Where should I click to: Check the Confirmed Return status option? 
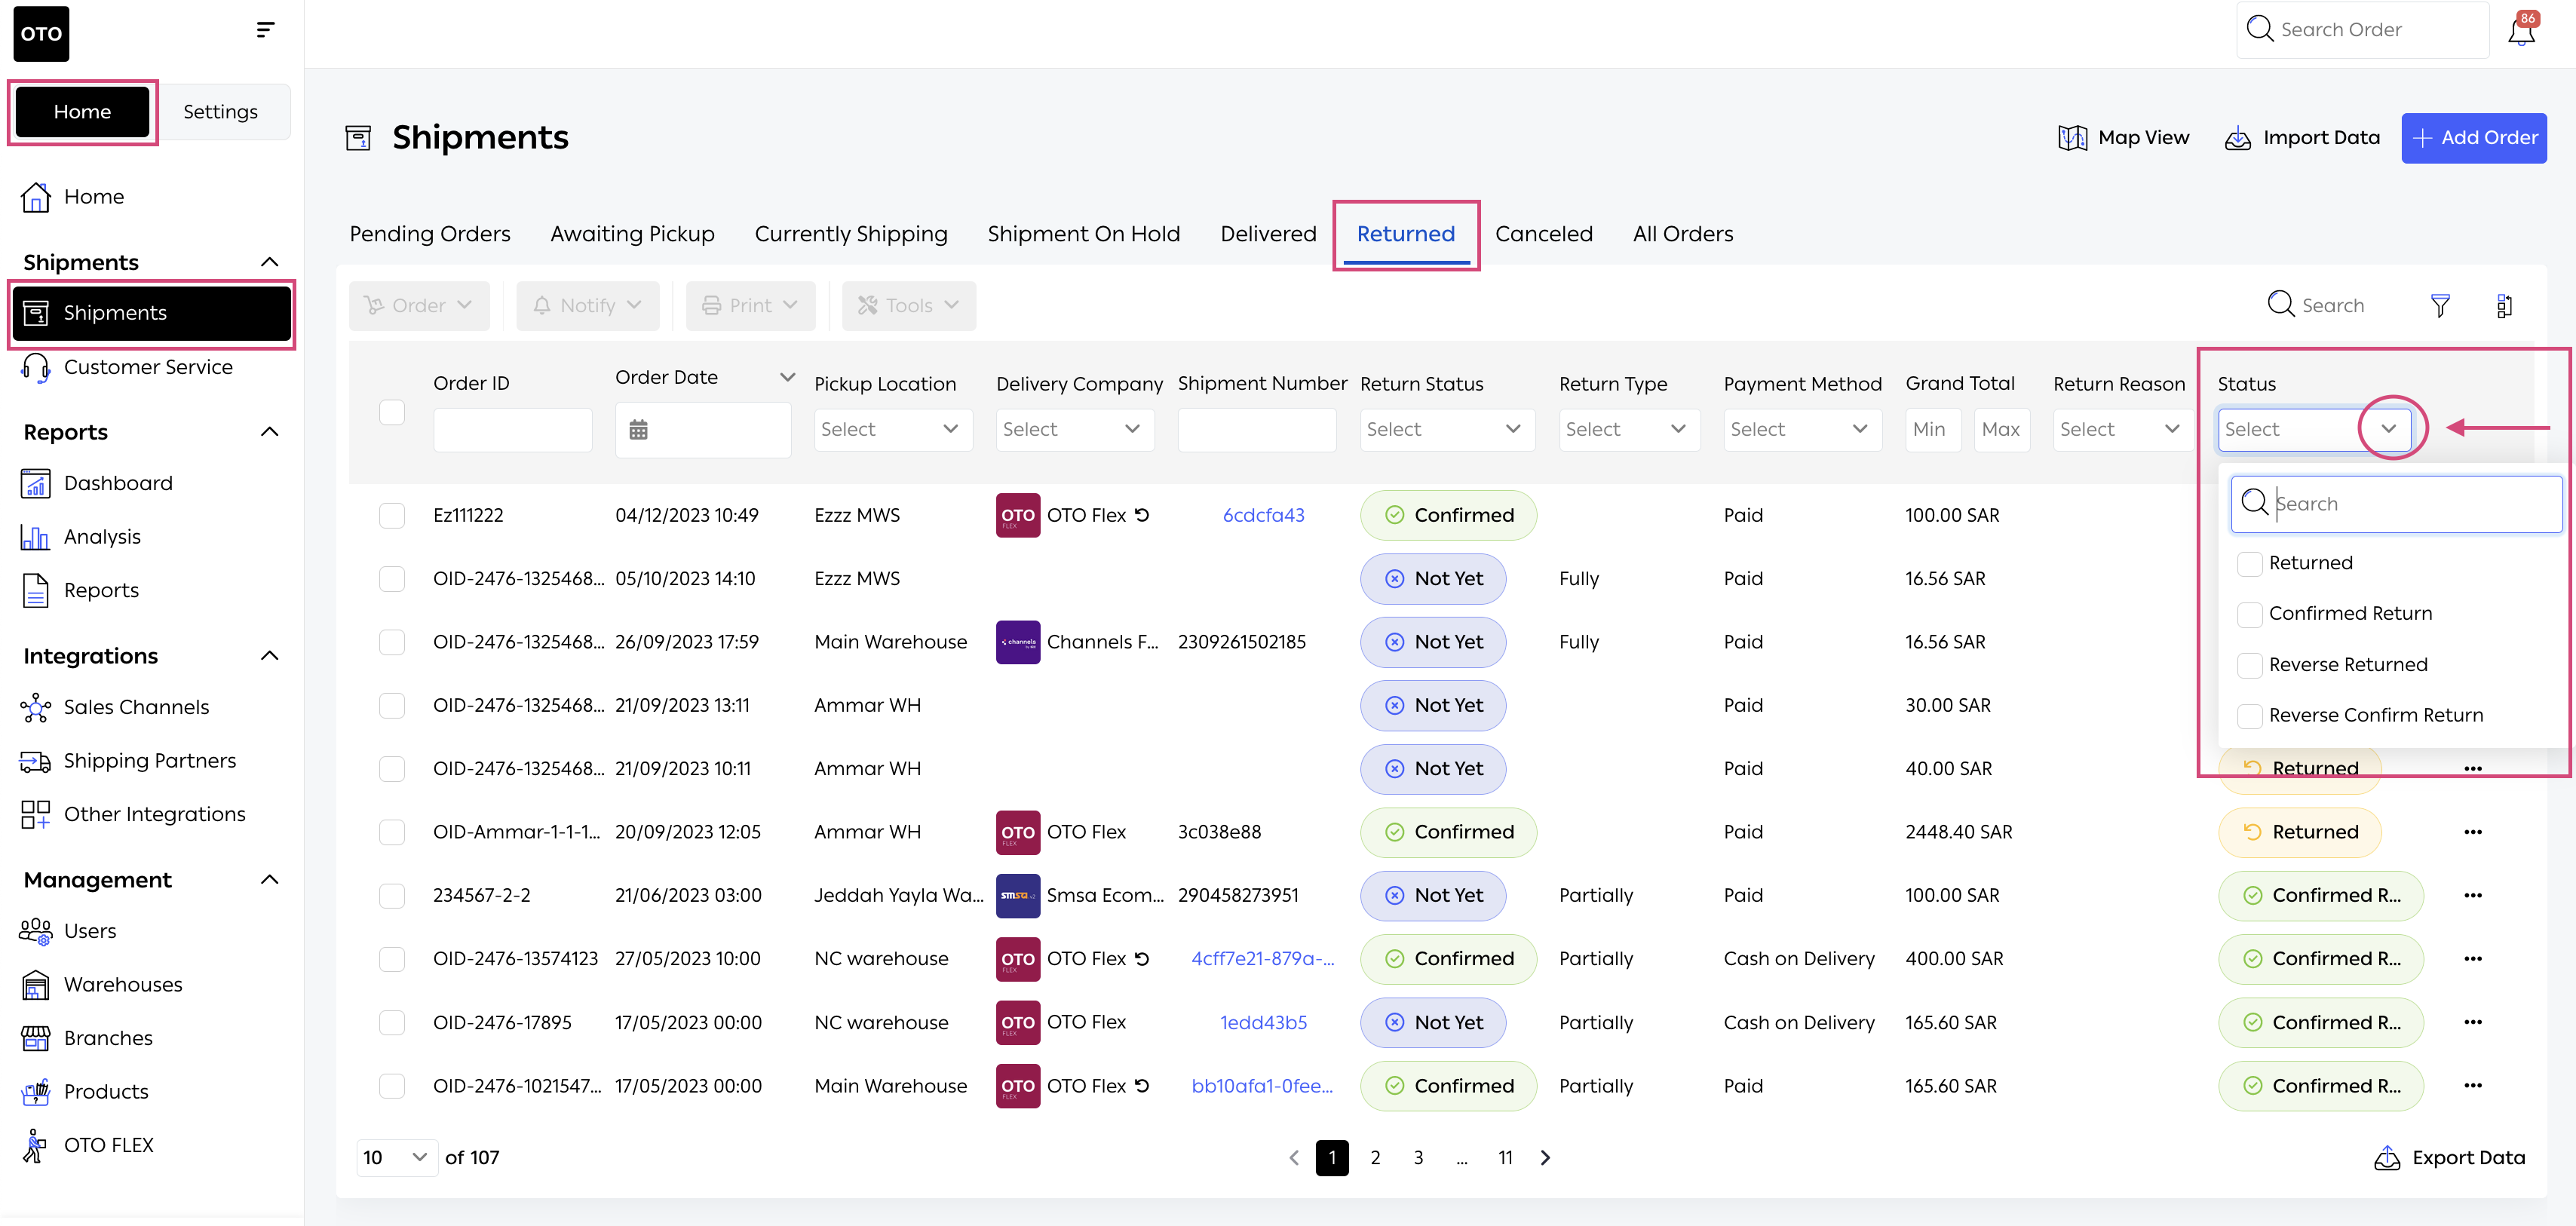tap(2250, 614)
